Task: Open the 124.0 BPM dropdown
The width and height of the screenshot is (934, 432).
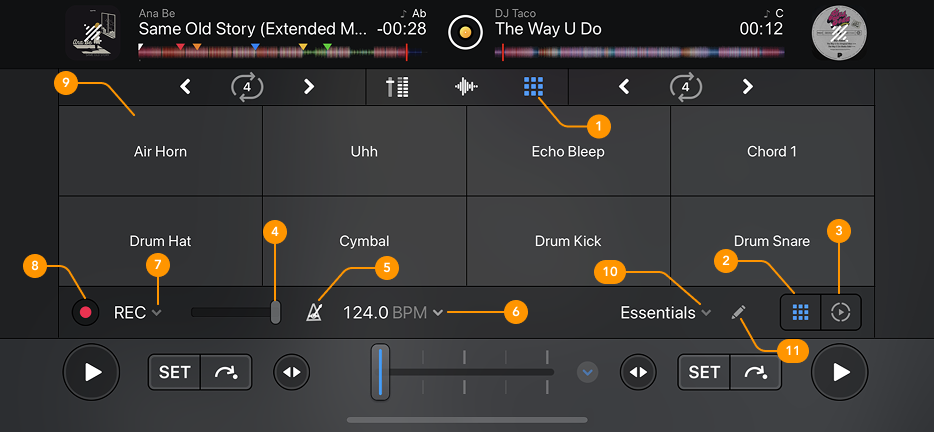Action: click(393, 313)
